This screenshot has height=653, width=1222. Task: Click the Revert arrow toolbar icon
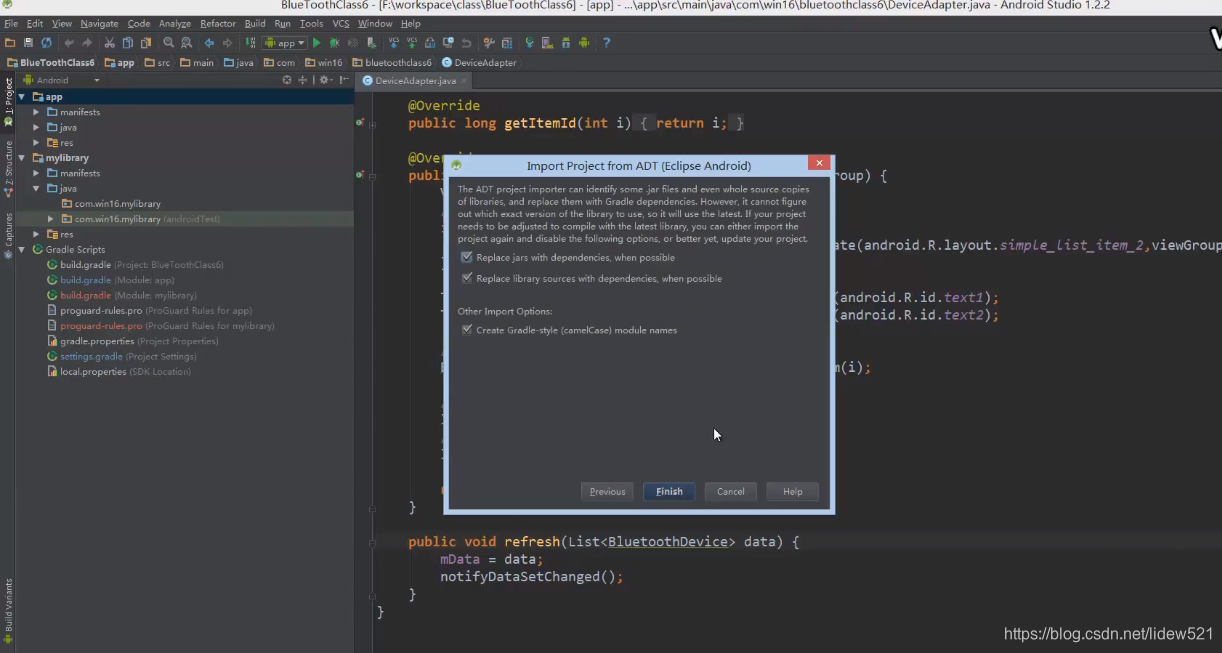coord(466,43)
